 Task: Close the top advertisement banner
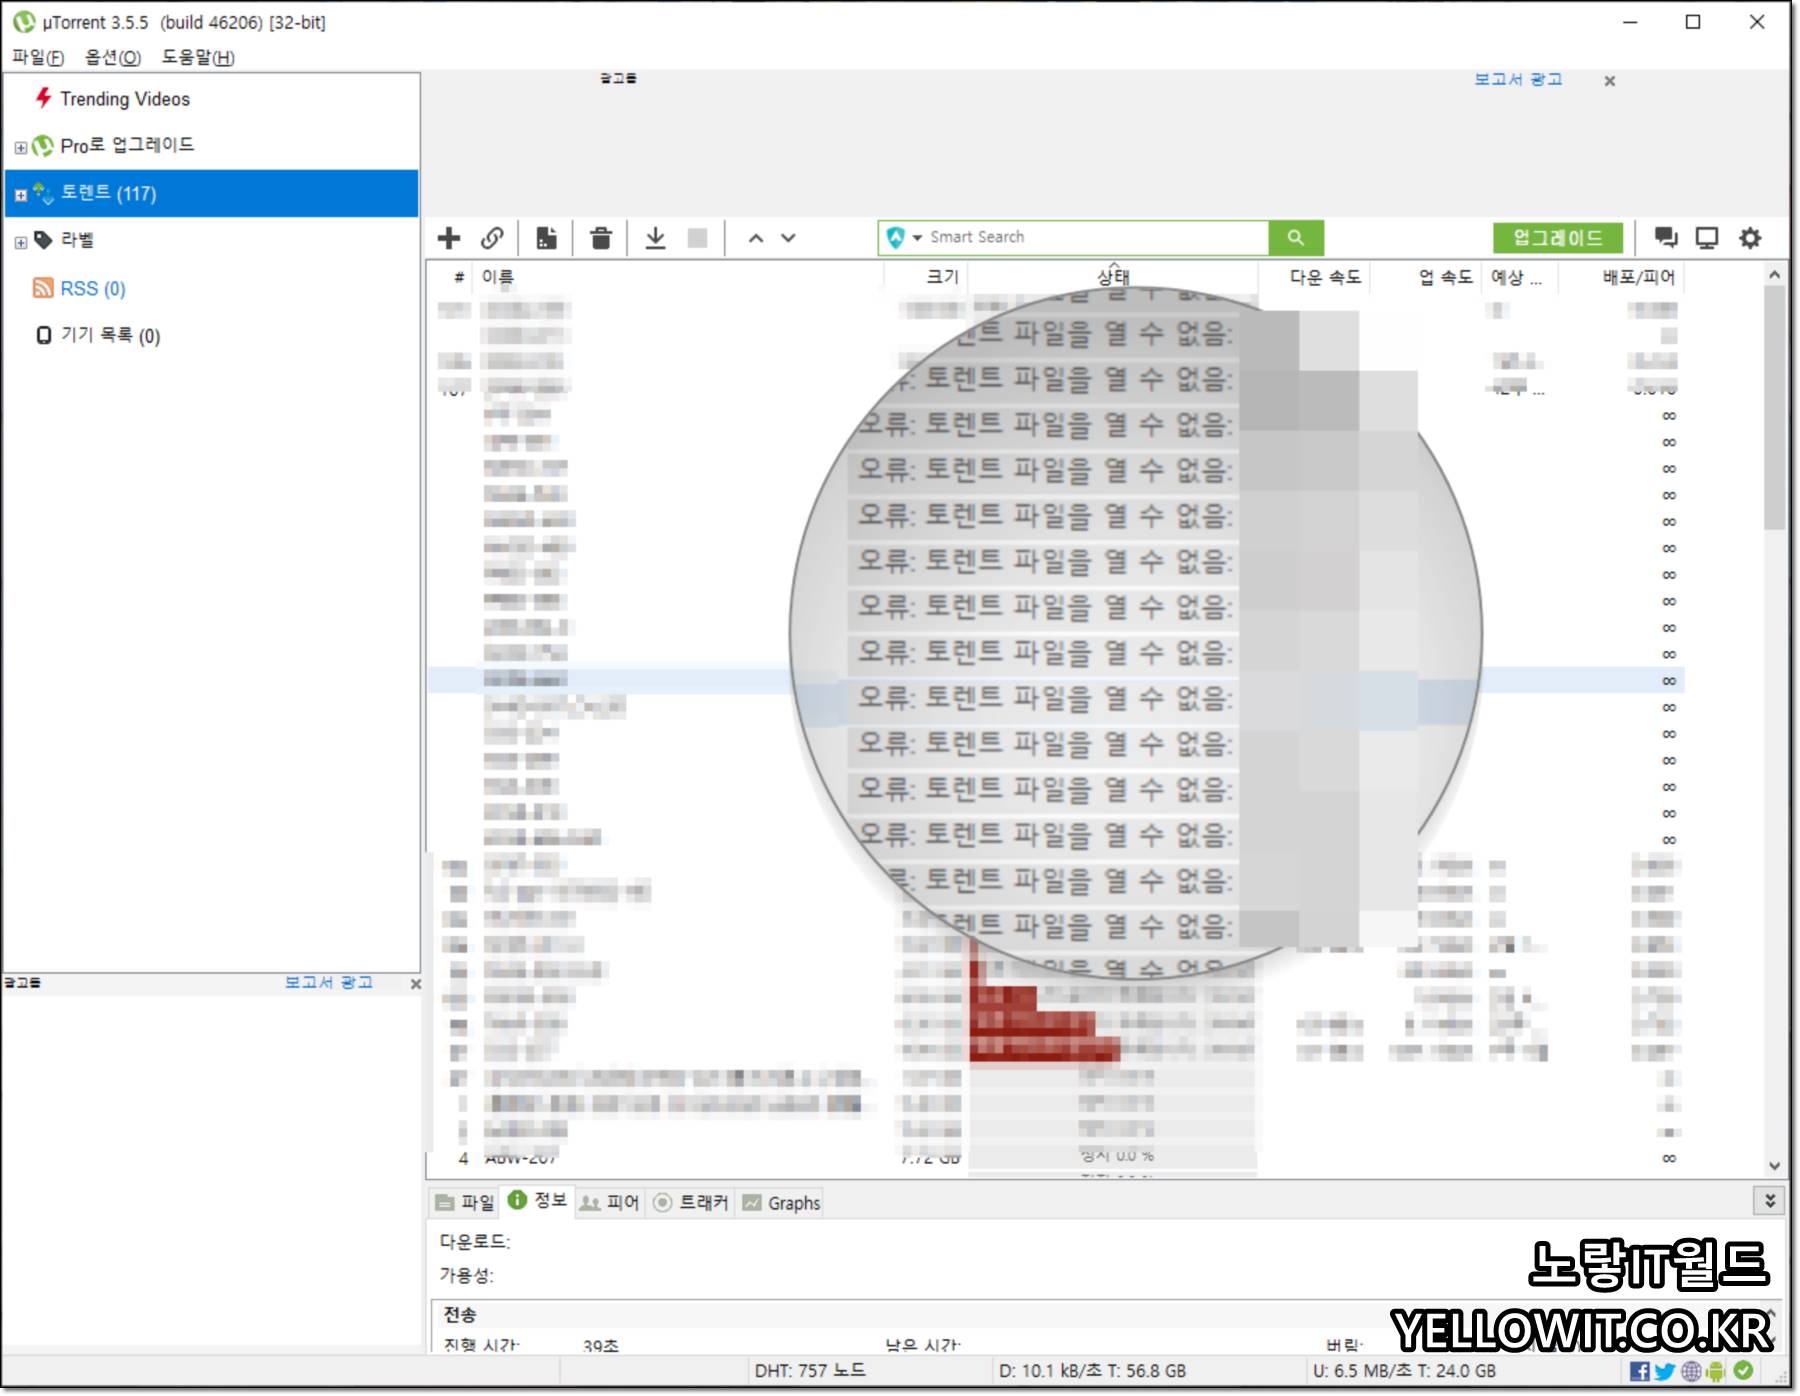[x=1610, y=81]
